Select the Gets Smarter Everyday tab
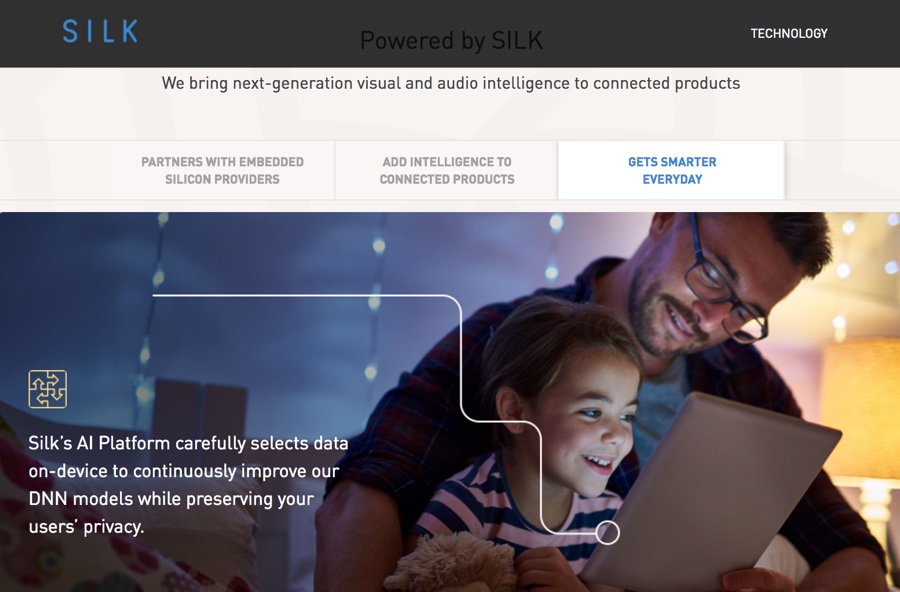 pyautogui.click(x=672, y=171)
